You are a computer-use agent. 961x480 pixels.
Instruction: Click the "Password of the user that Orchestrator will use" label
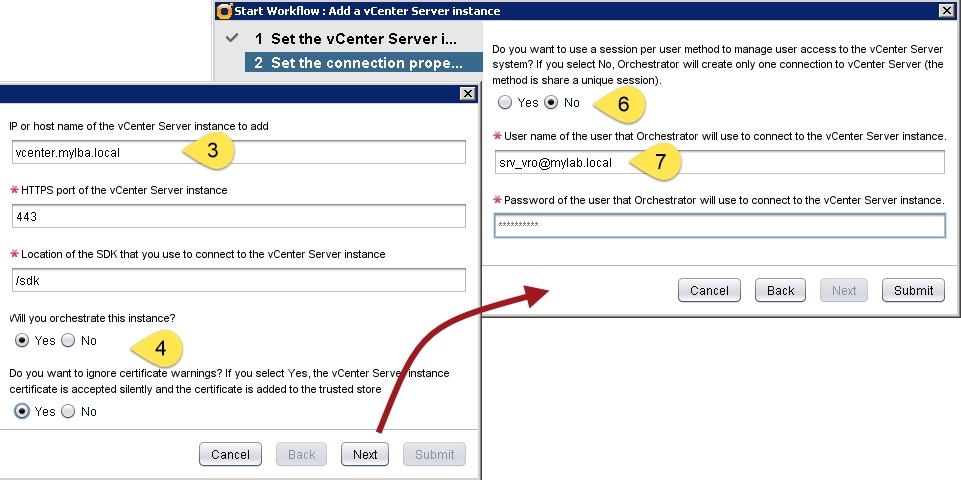[x=723, y=200]
